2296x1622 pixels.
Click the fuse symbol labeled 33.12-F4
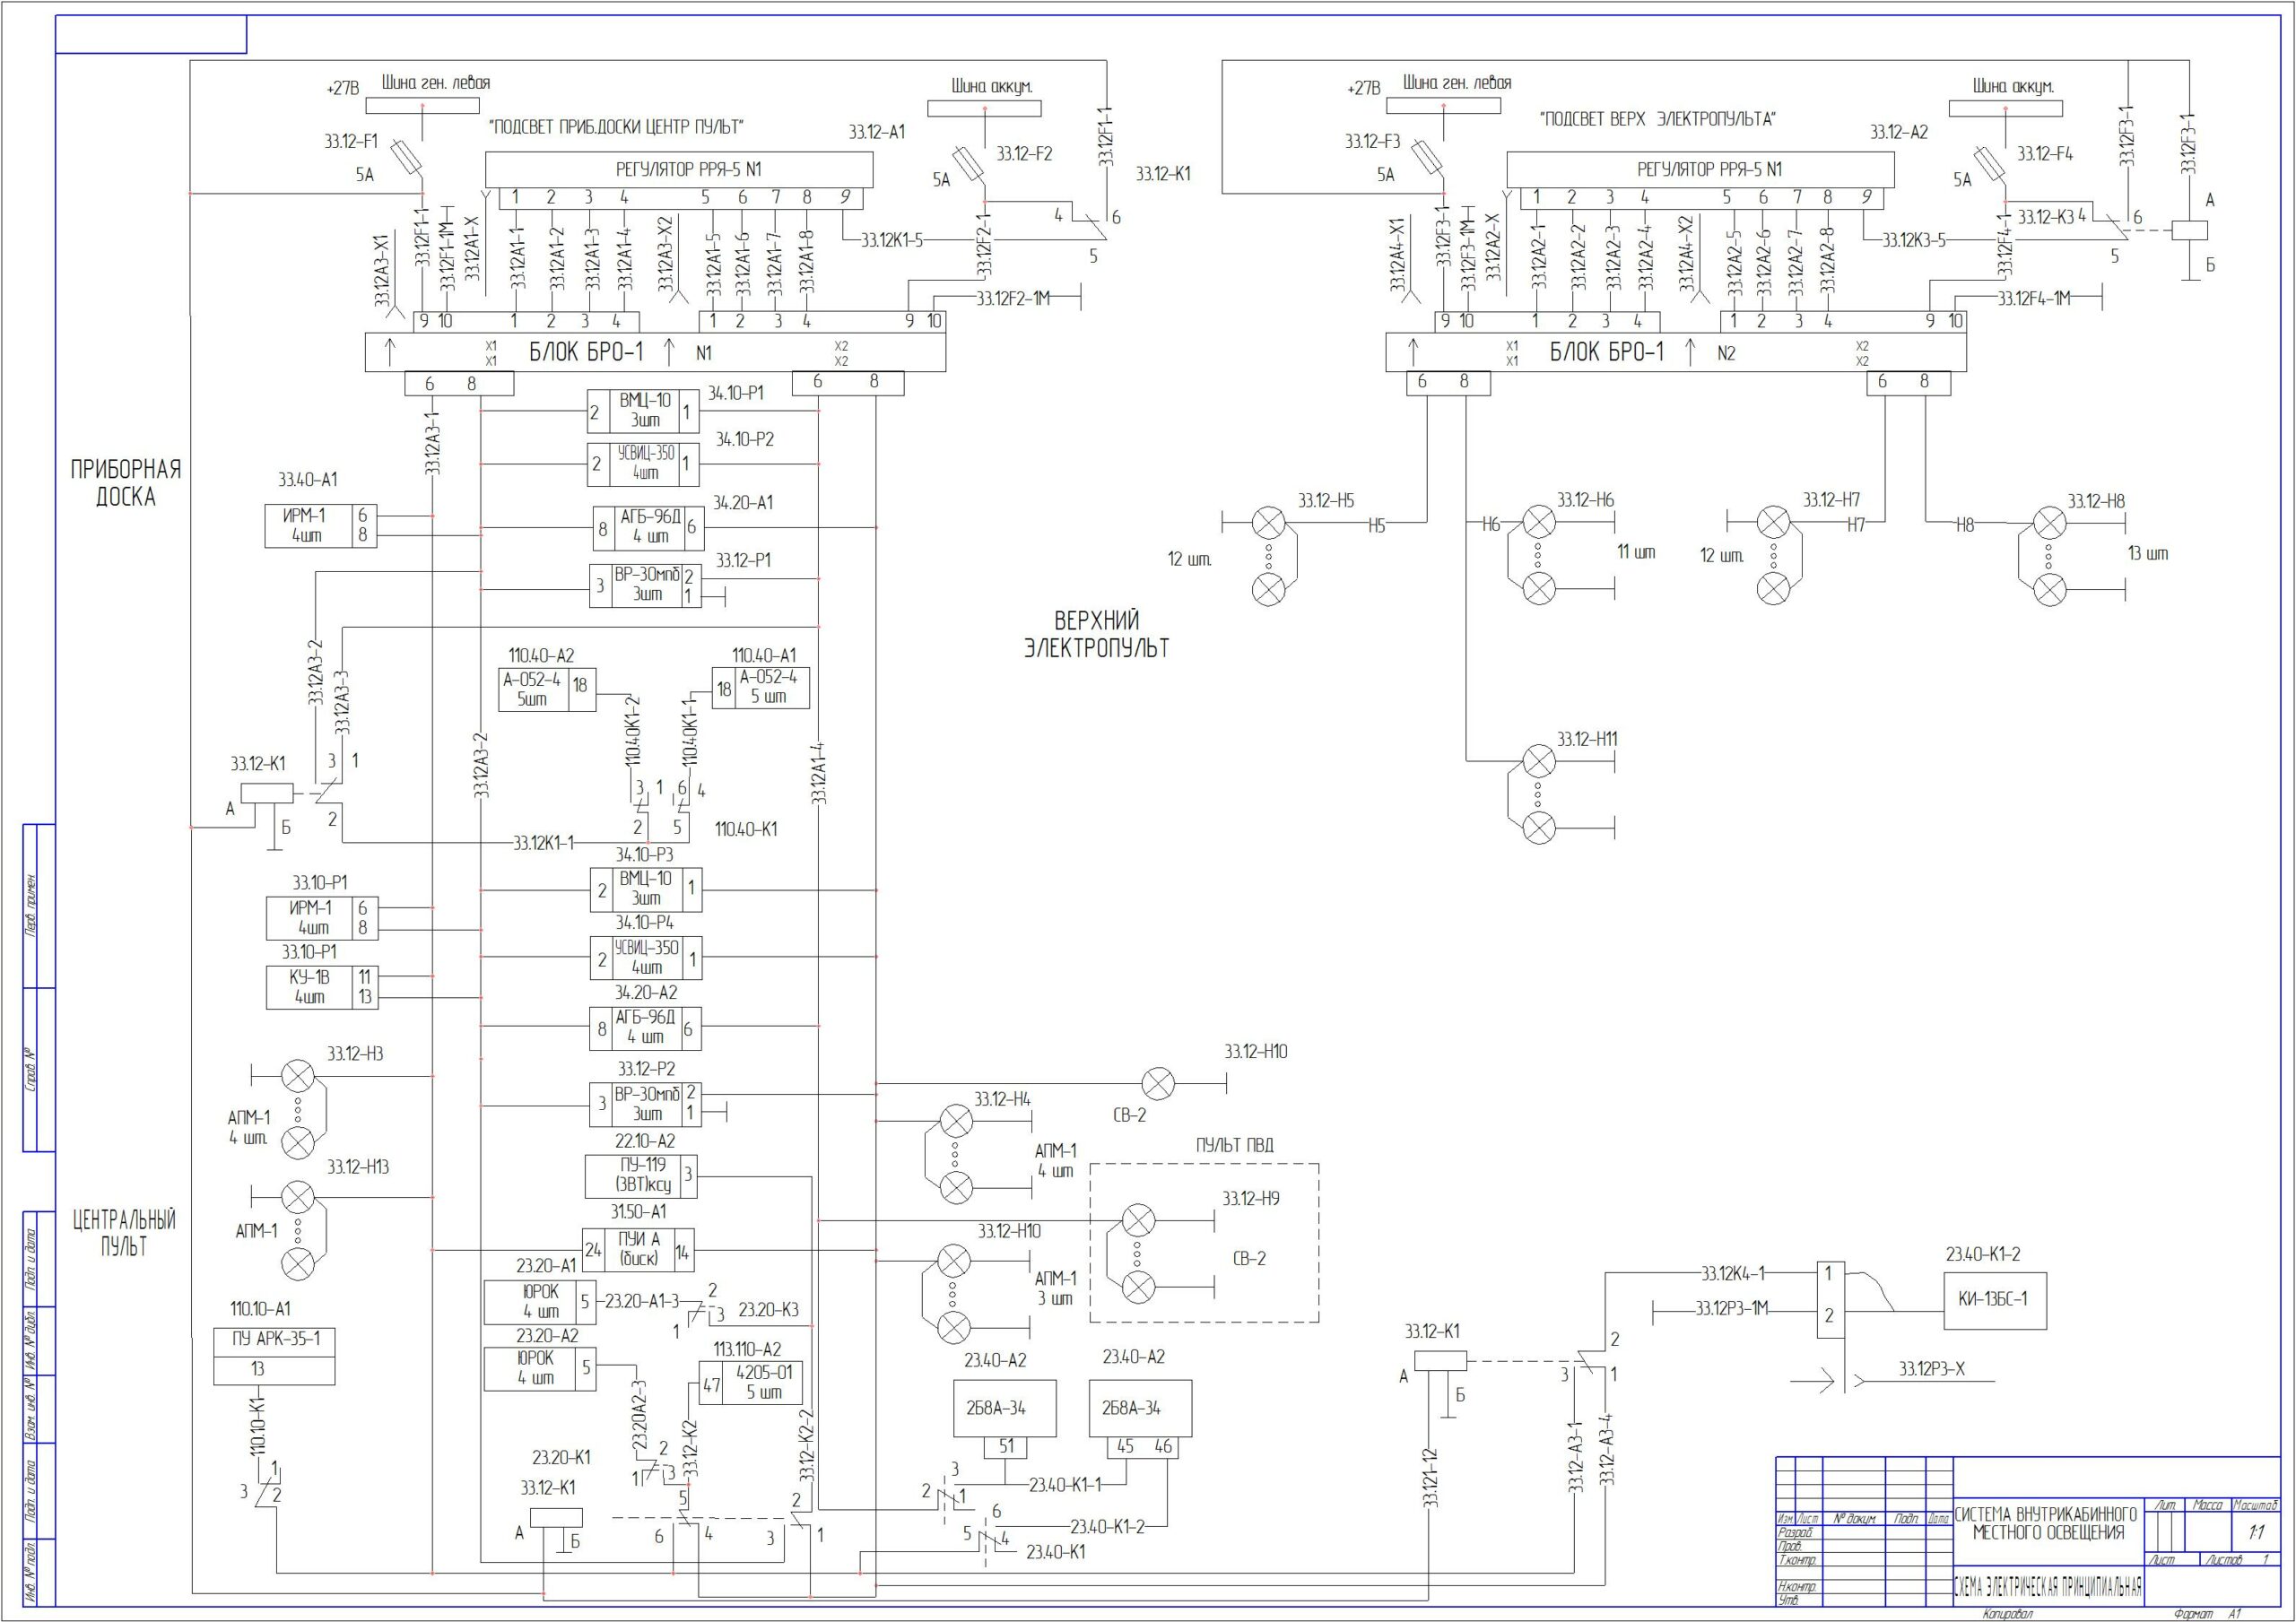1988,163
